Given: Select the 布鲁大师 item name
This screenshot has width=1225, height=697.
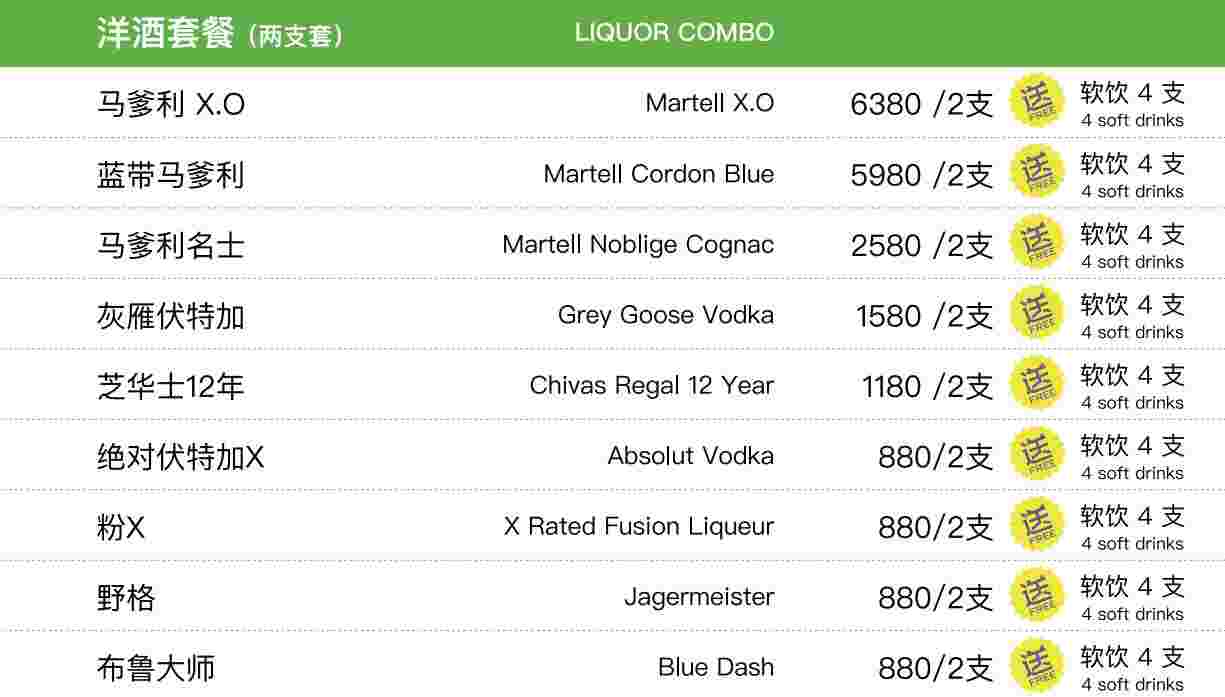Looking at the screenshot, I should point(156,668).
